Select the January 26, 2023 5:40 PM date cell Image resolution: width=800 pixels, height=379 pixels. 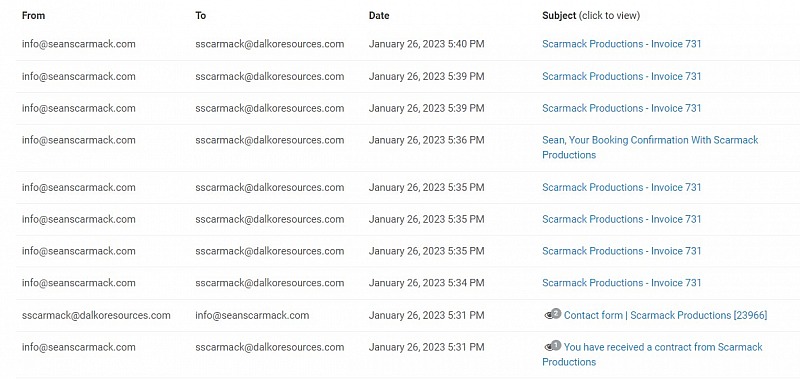(427, 44)
